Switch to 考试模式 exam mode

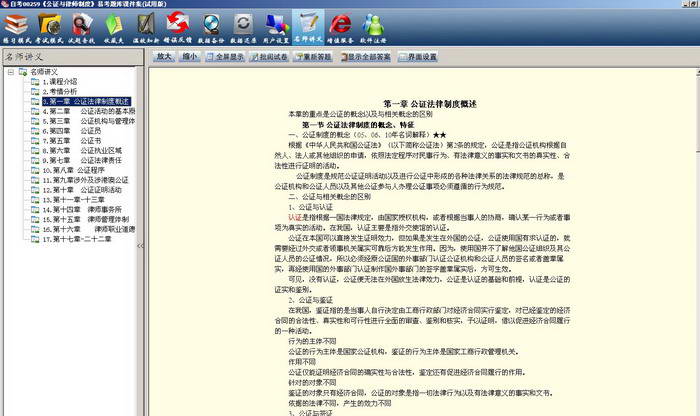pyautogui.click(x=50, y=28)
